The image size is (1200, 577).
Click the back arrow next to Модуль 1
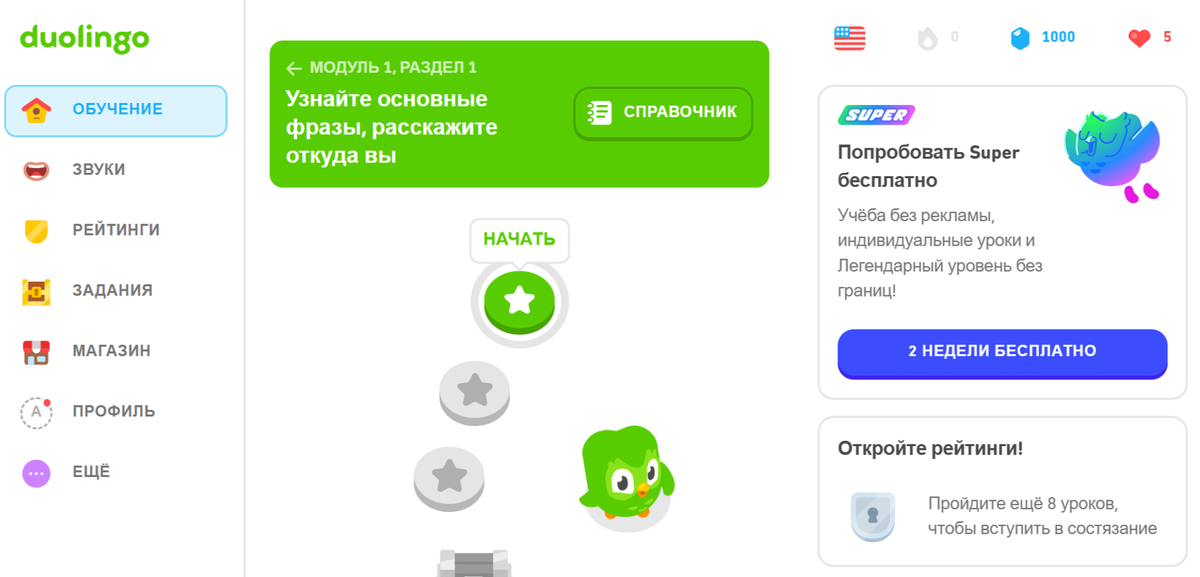point(293,69)
